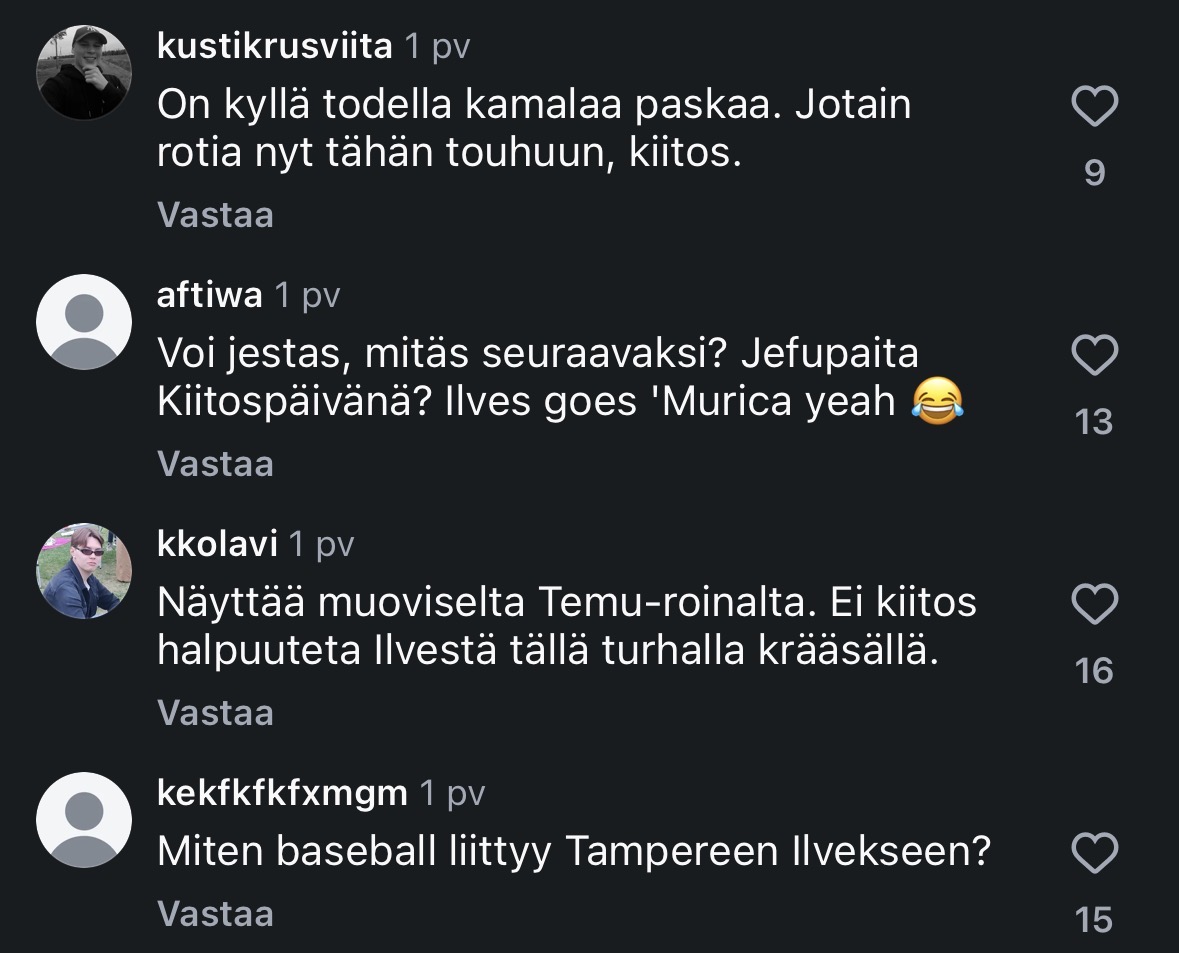The width and height of the screenshot is (1179, 953).
Task: Tap Vastaa below the baseball question
Action: click(x=215, y=913)
